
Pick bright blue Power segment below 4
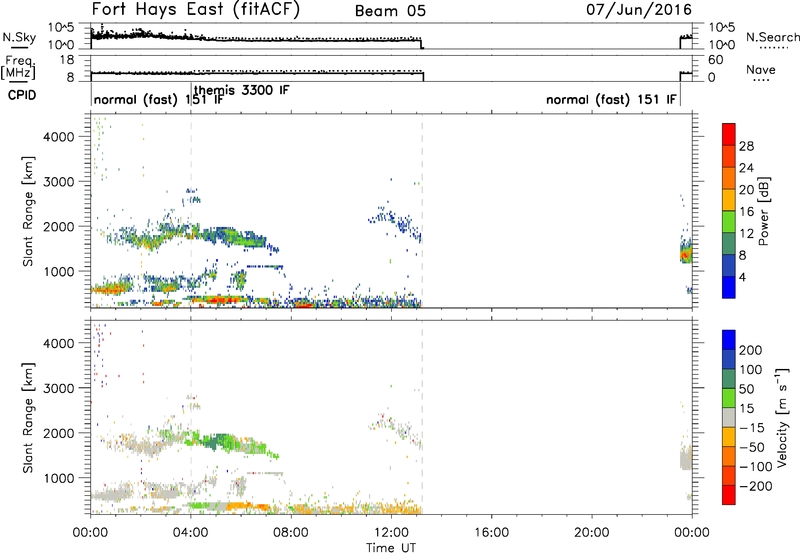pos(729,288)
